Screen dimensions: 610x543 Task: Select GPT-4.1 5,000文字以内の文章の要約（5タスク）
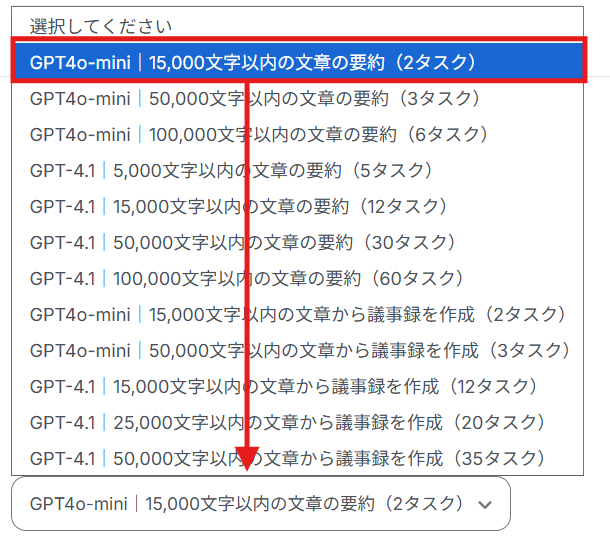click(297, 170)
